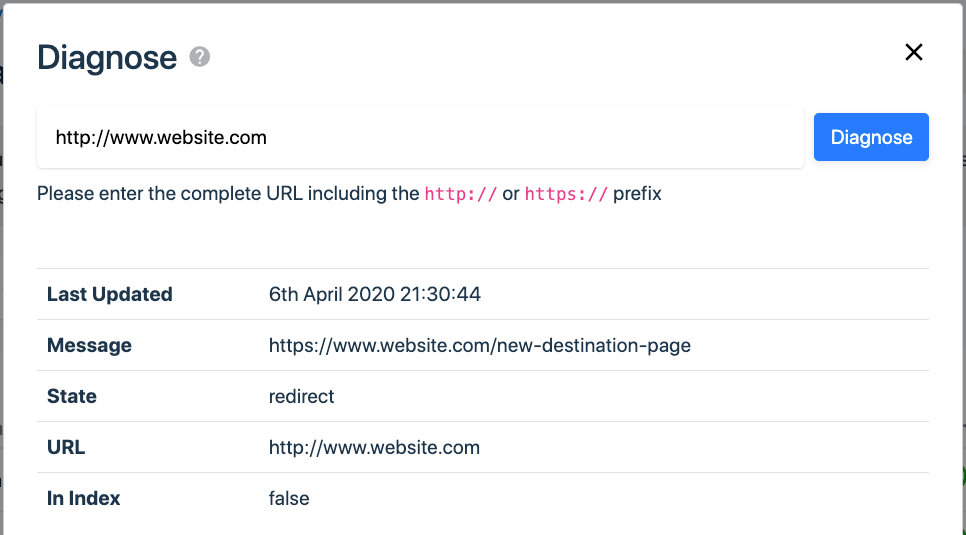Screen dimensions: 966x535
Task: Close the Diagnose dialog with the X
Action: (x=914, y=52)
